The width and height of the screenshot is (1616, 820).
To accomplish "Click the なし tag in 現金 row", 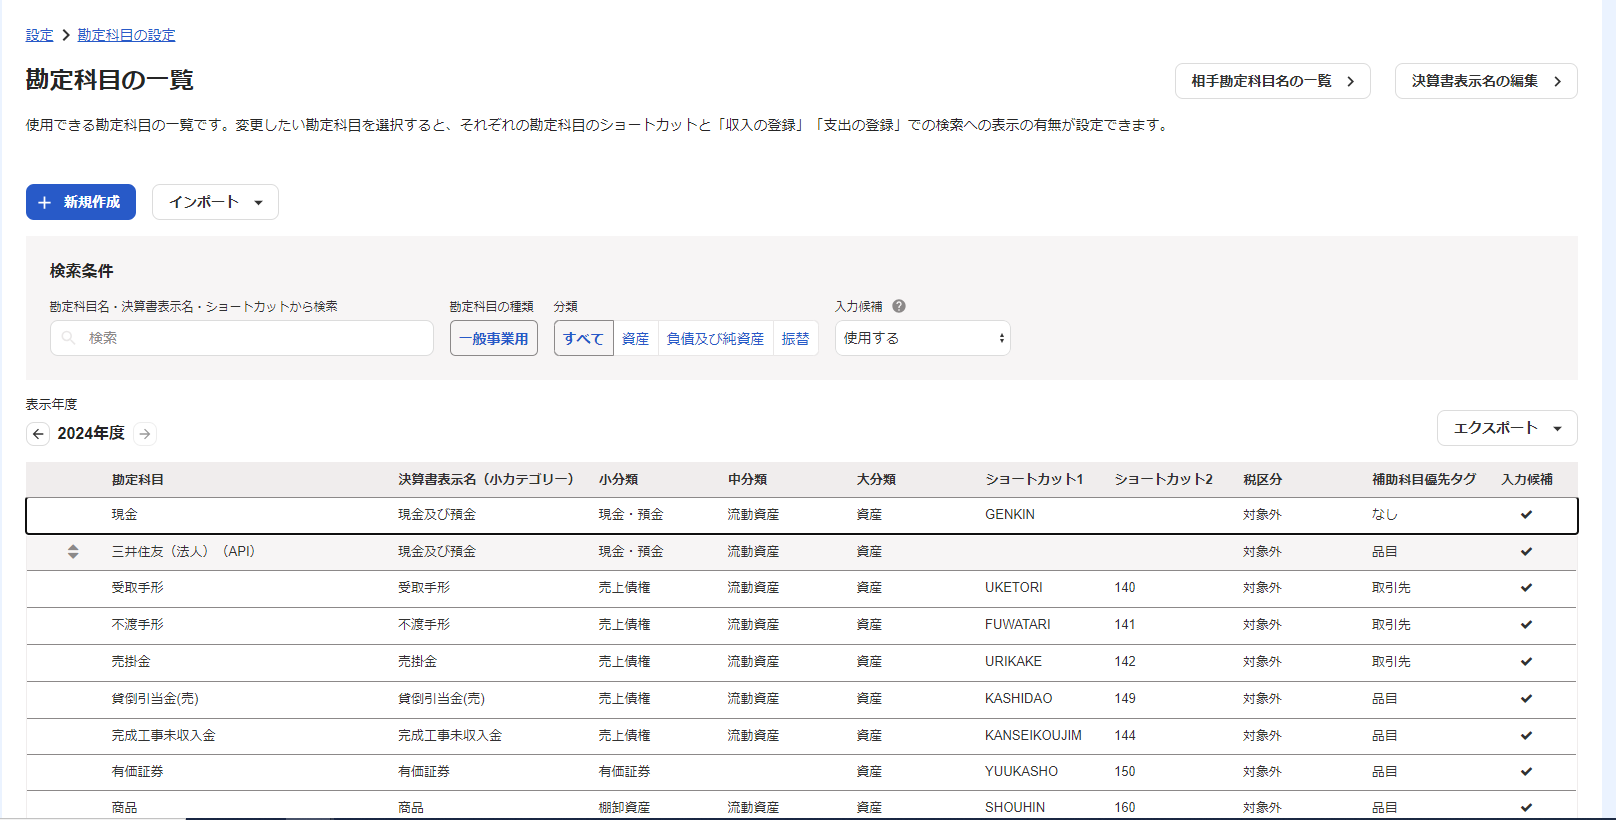I will [1385, 515].
